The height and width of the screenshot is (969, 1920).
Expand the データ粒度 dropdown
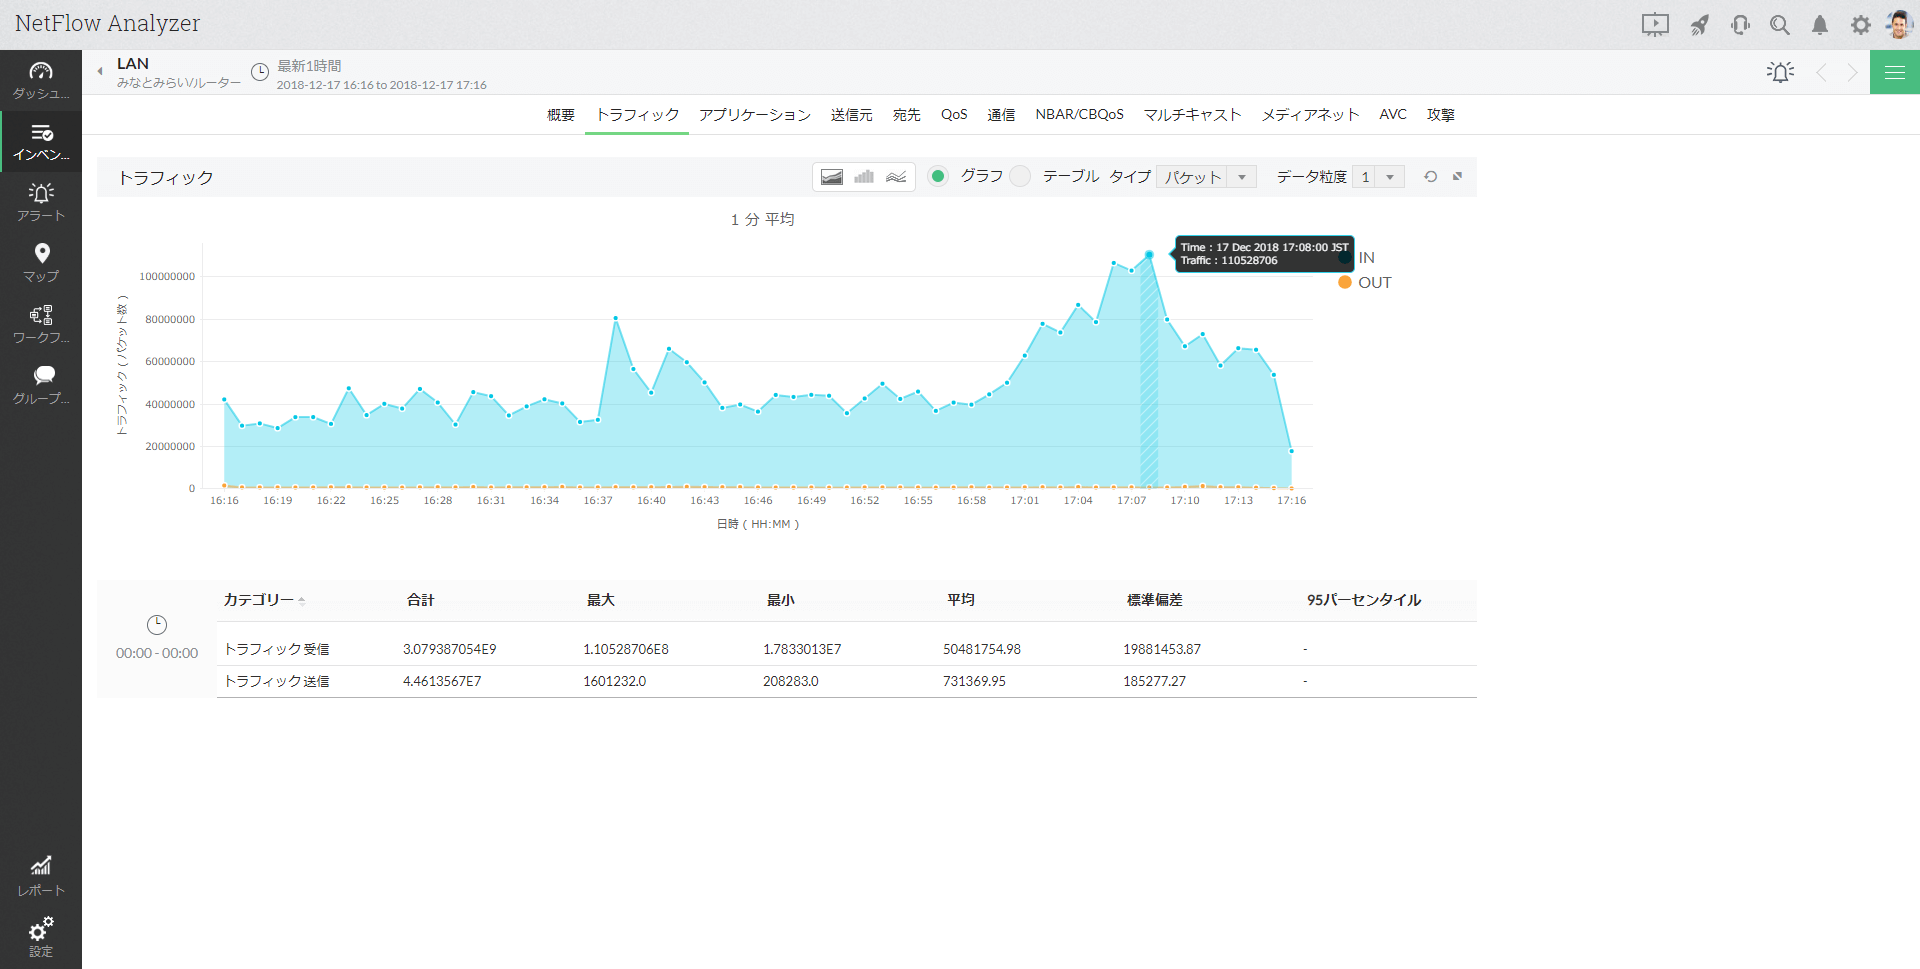coord(1378,177)
